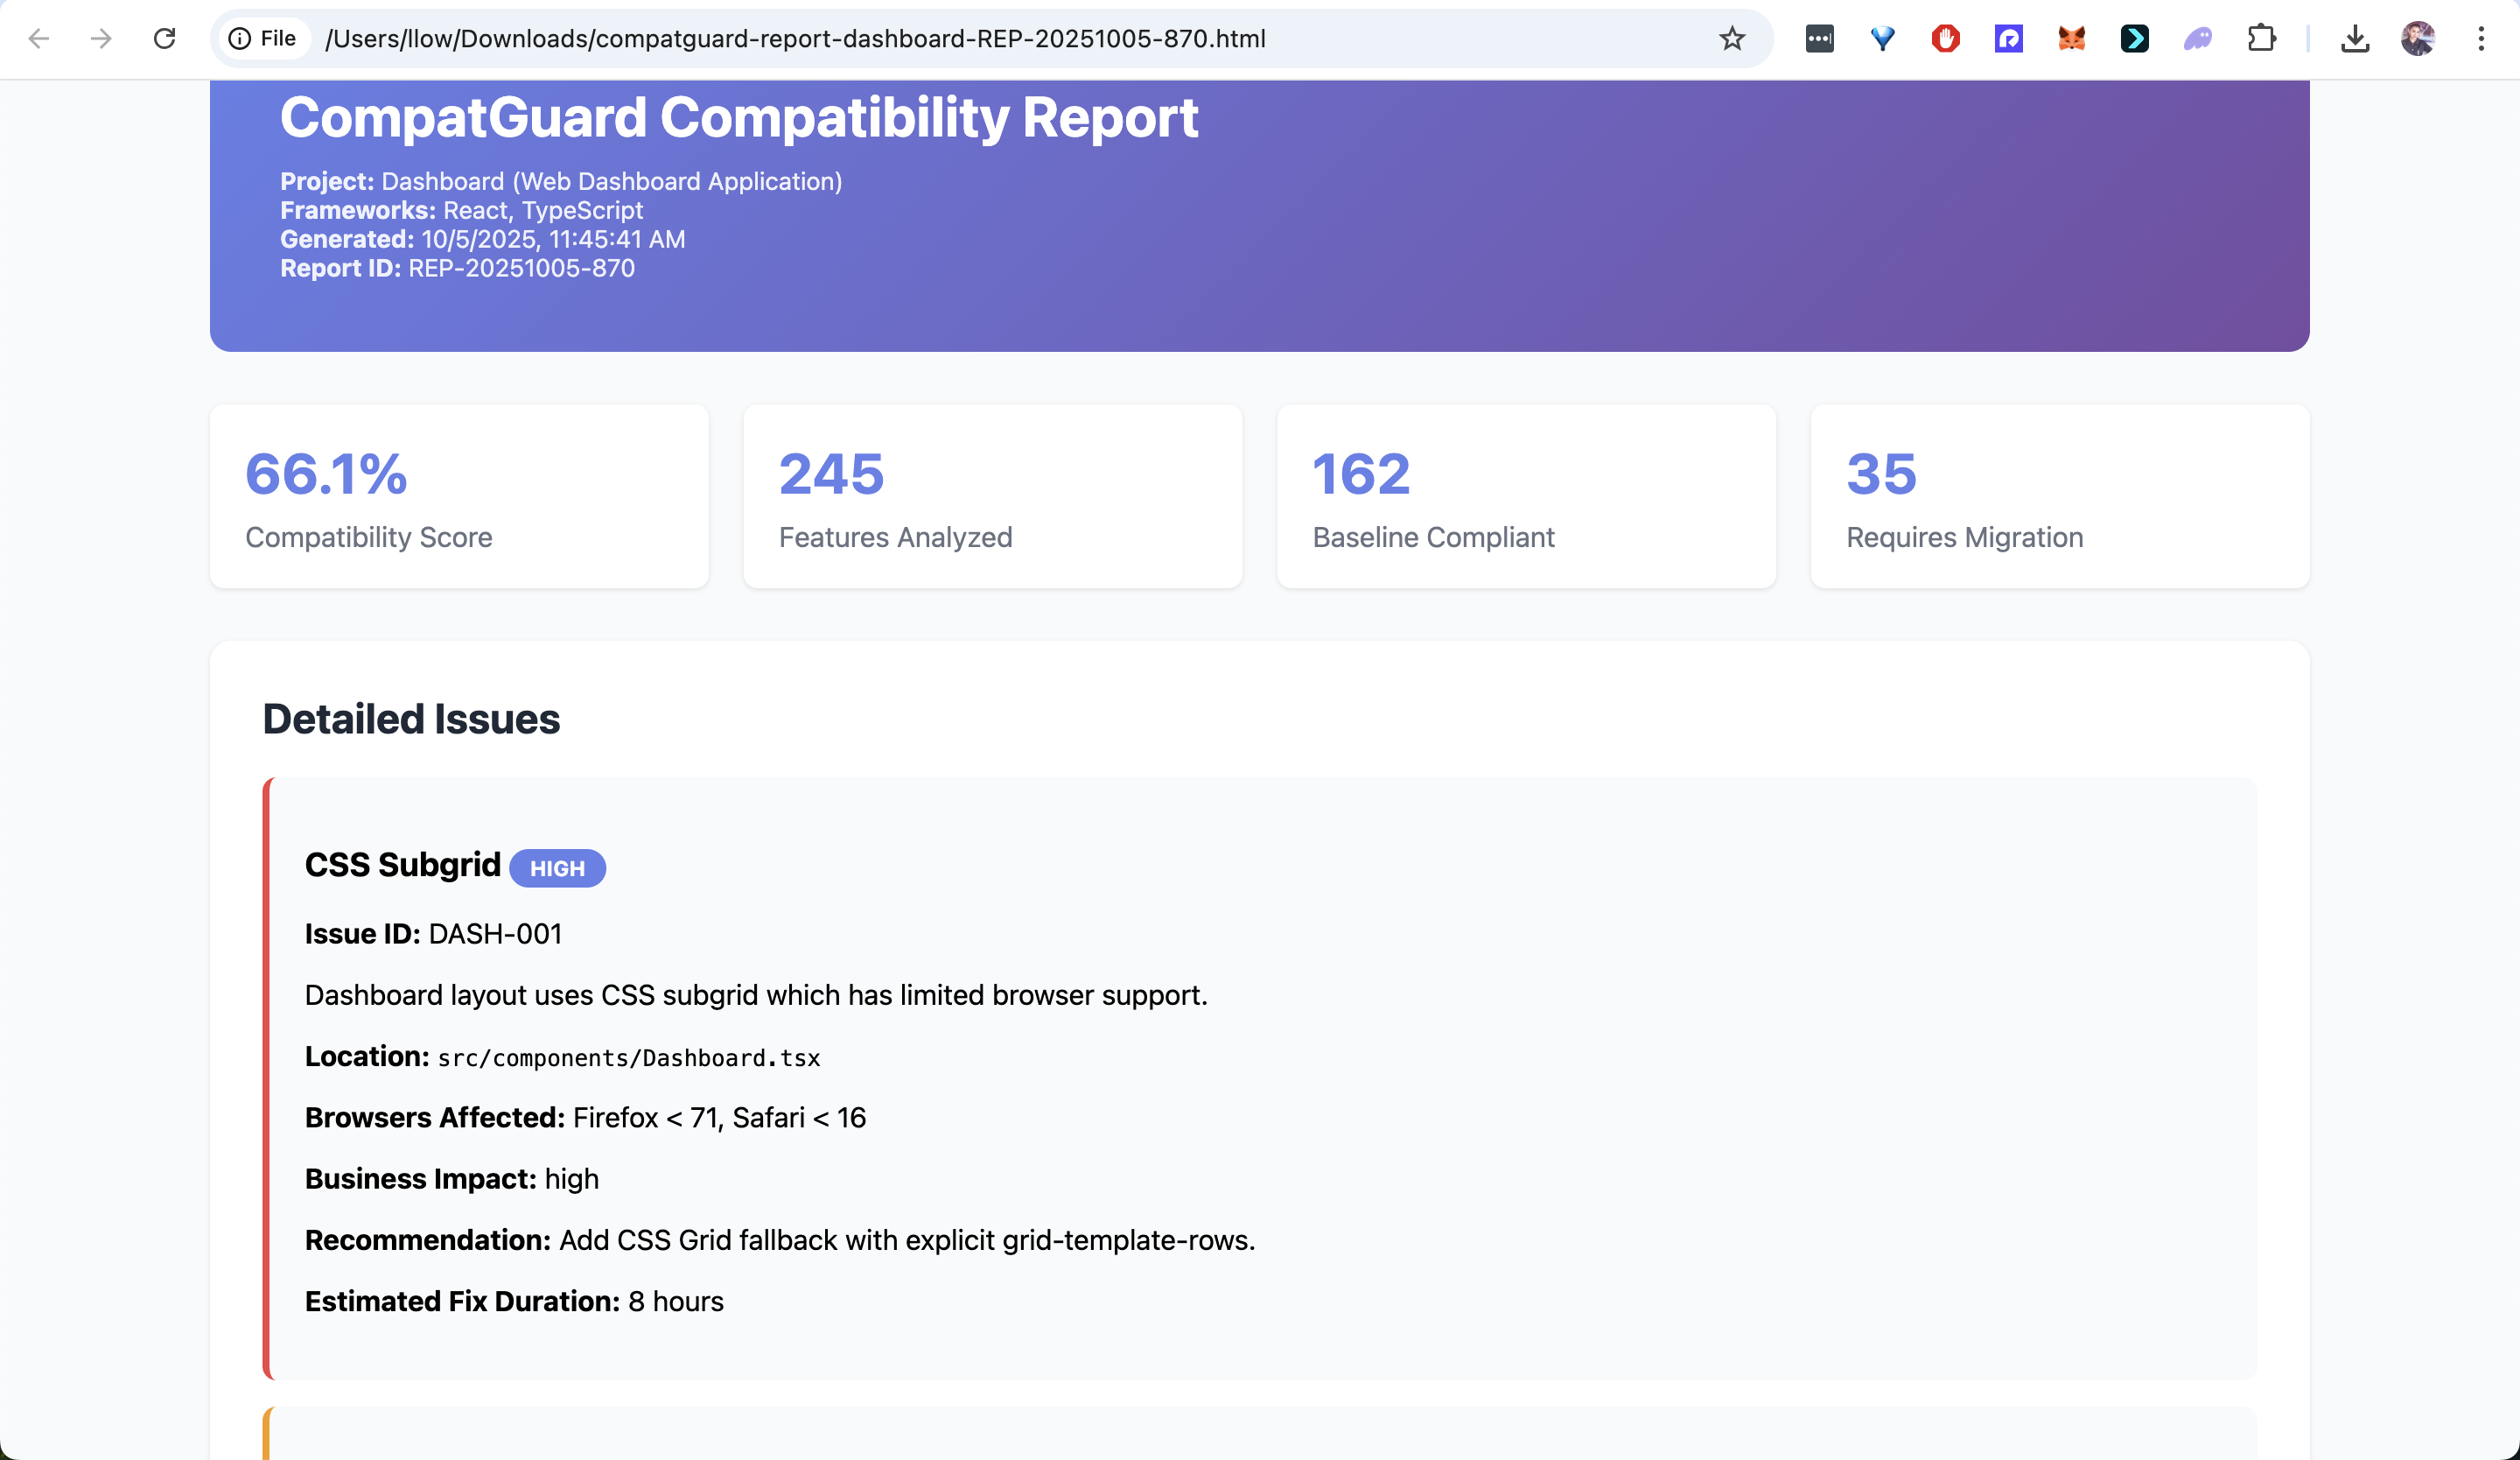Open the Extensions puzzle-piece menu
The width and height of the screenshot is (2520, 1460).
[2261, 39]
